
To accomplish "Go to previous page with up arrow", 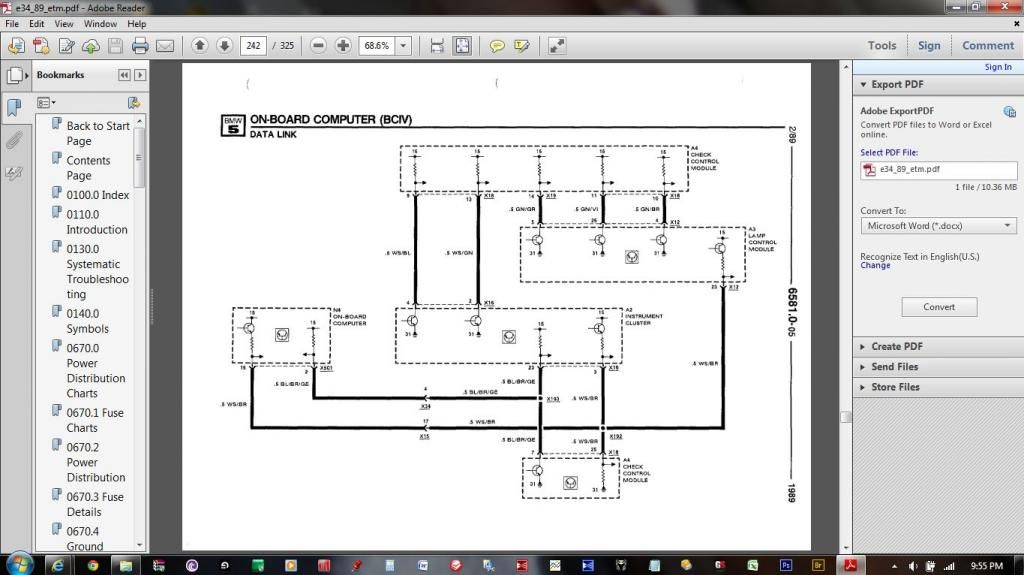I will (200, 45).
